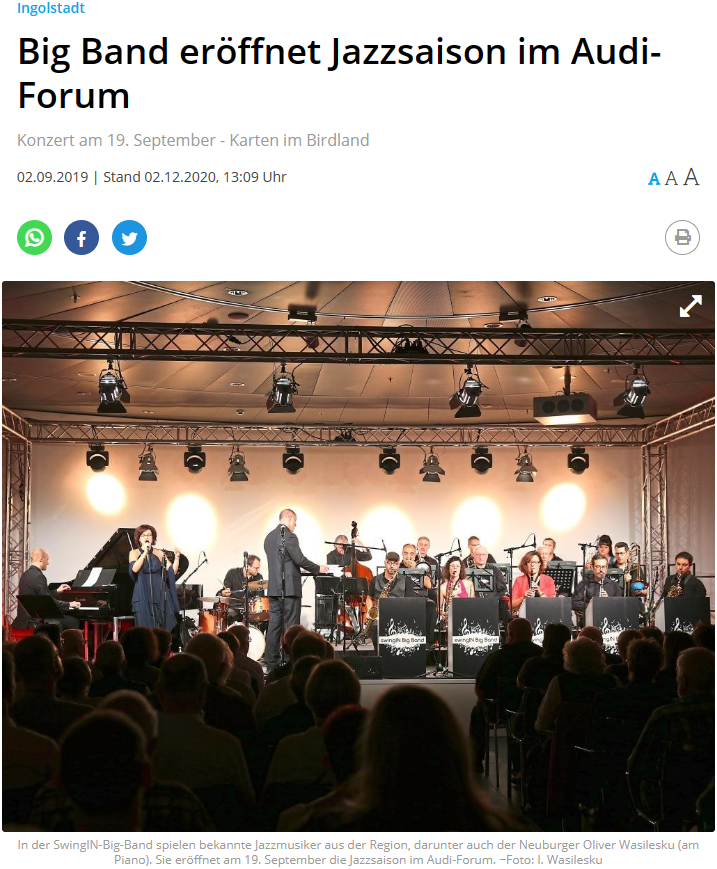
Task: Click the publication date 02.09.2019
Action: tap(53, 177)
